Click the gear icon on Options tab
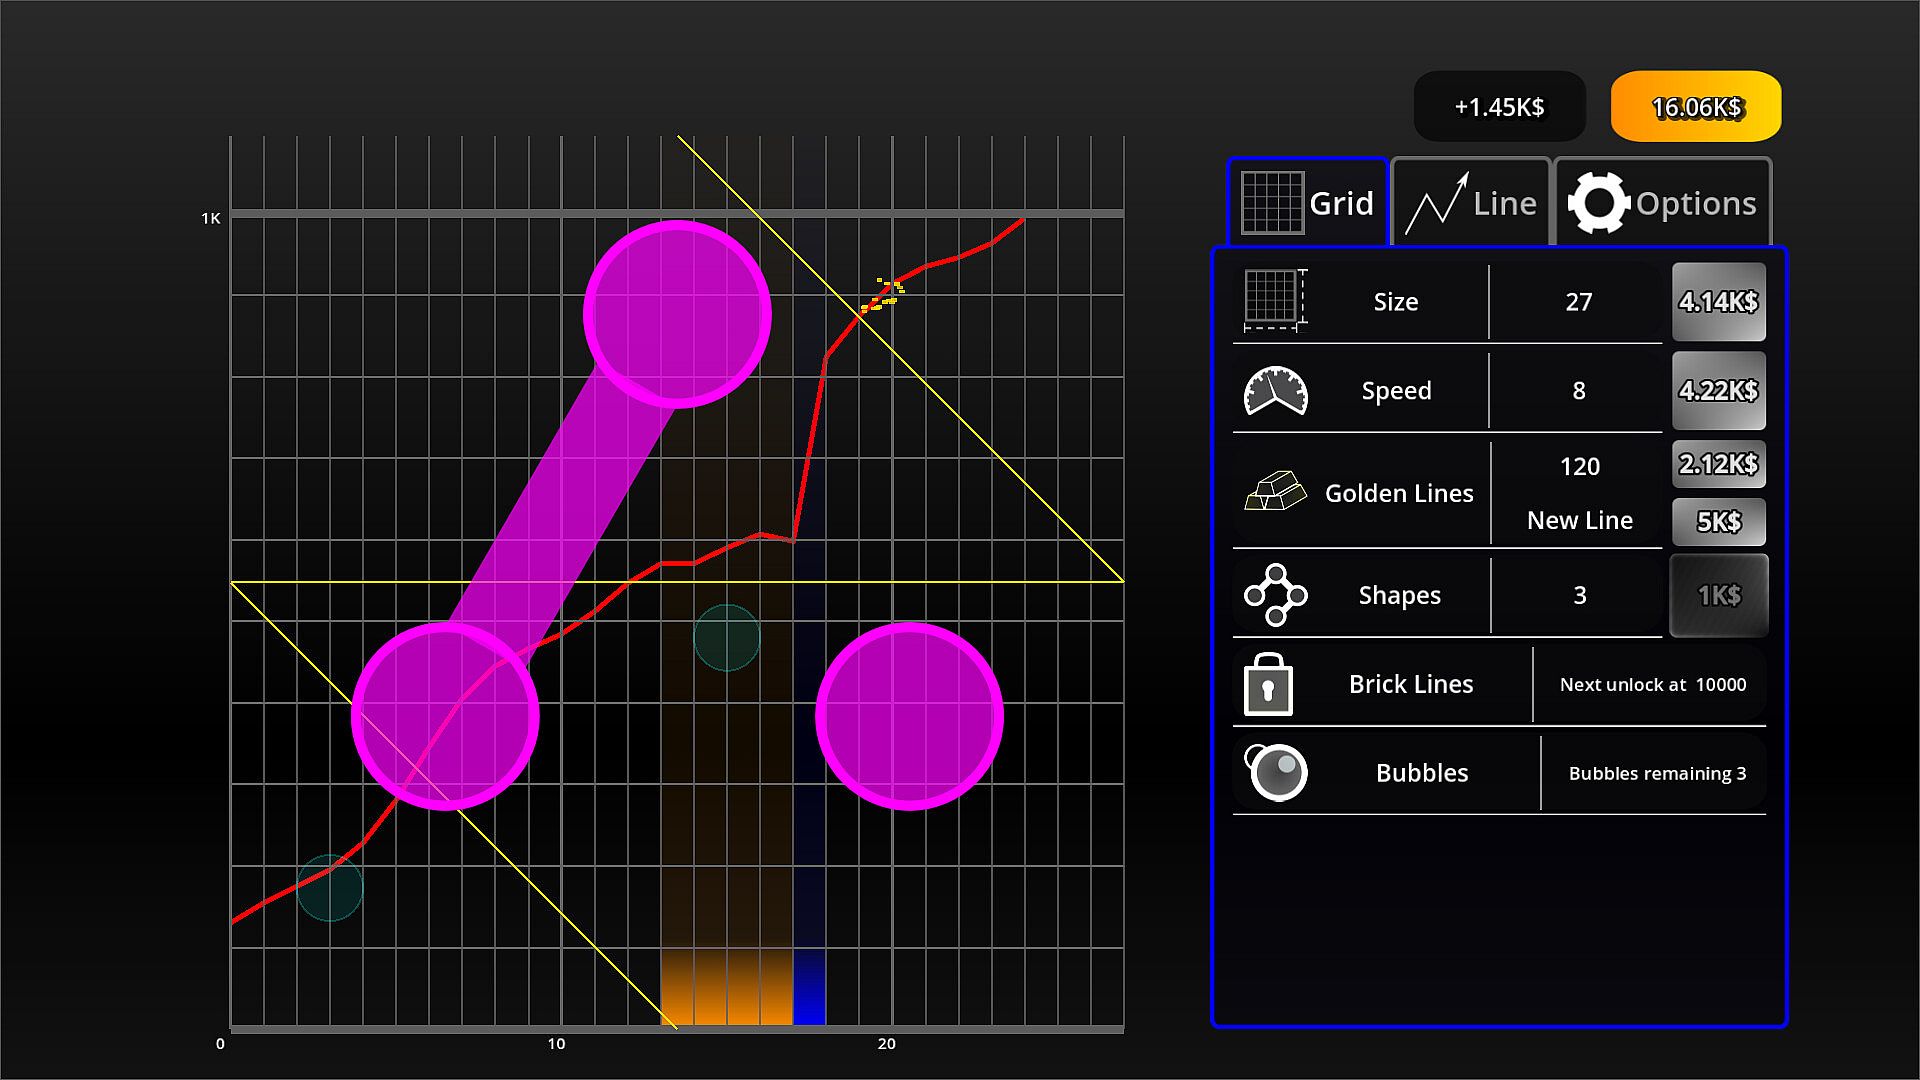Image resolution: width=1920 pixels, height=1080 pixels. [x=1598, y=203]
